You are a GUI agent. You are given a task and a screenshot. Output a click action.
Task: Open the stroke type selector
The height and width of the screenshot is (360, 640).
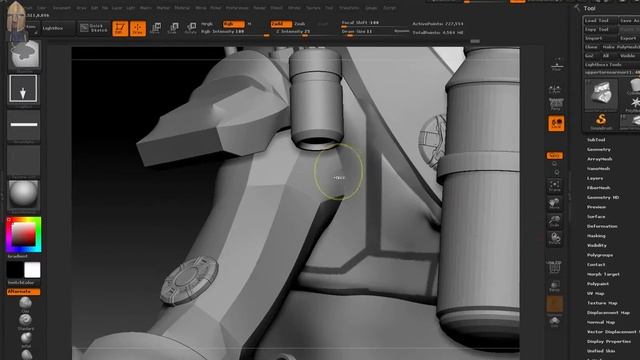[23, 89]
